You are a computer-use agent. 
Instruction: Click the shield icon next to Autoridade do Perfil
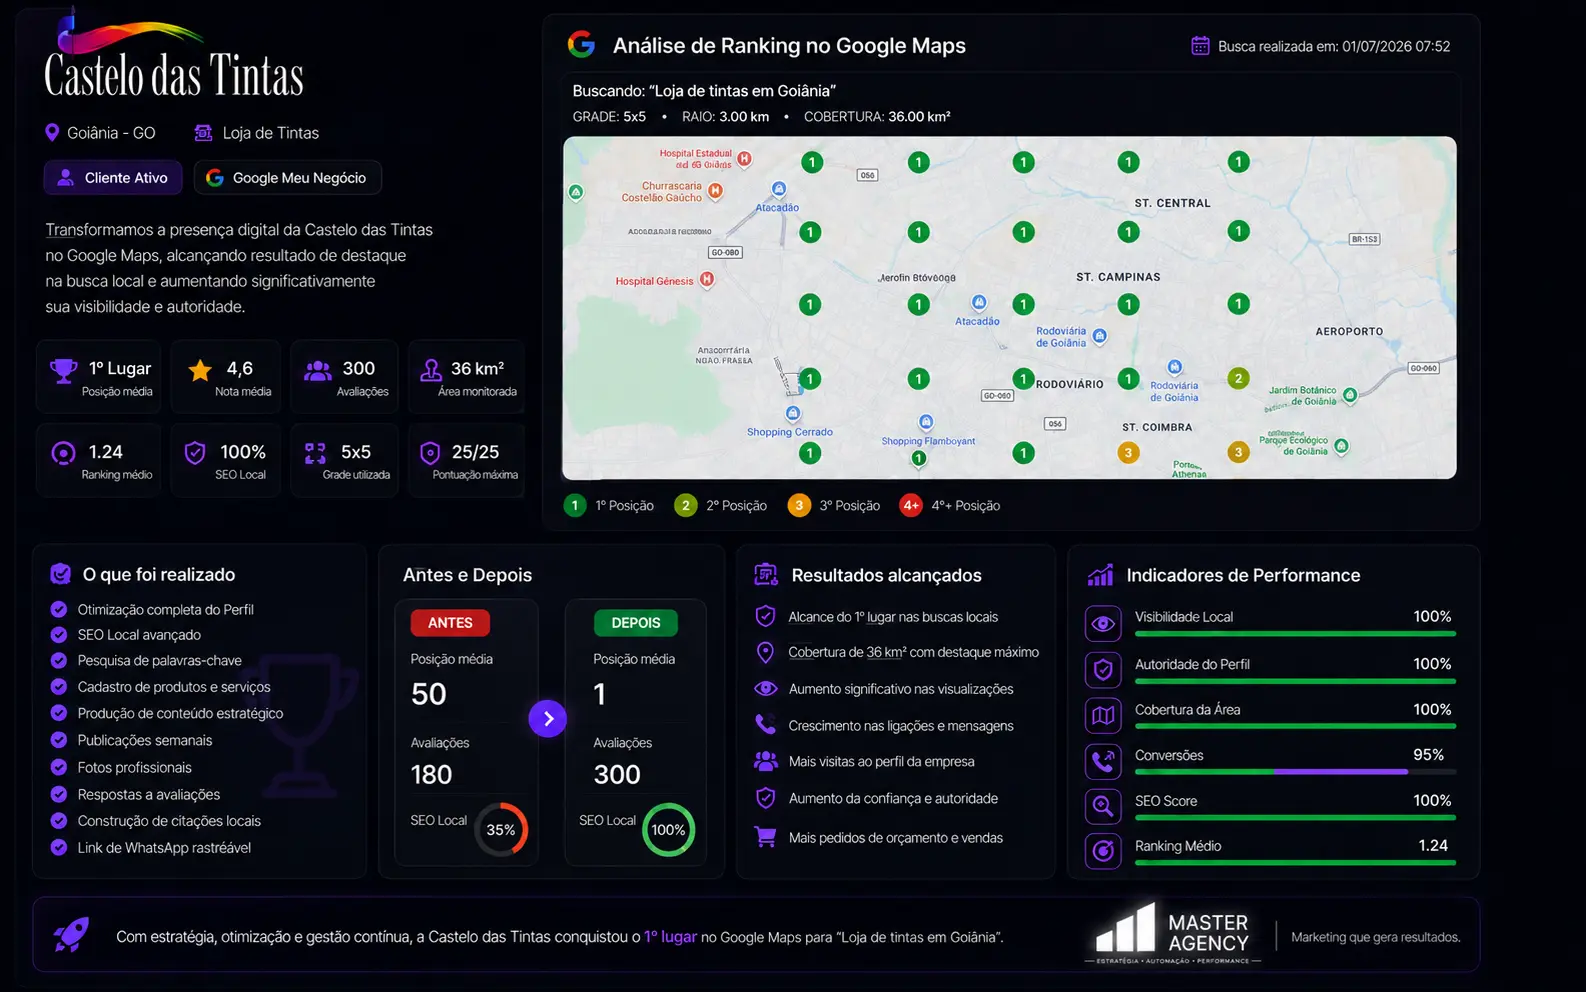coord(1103,670)
